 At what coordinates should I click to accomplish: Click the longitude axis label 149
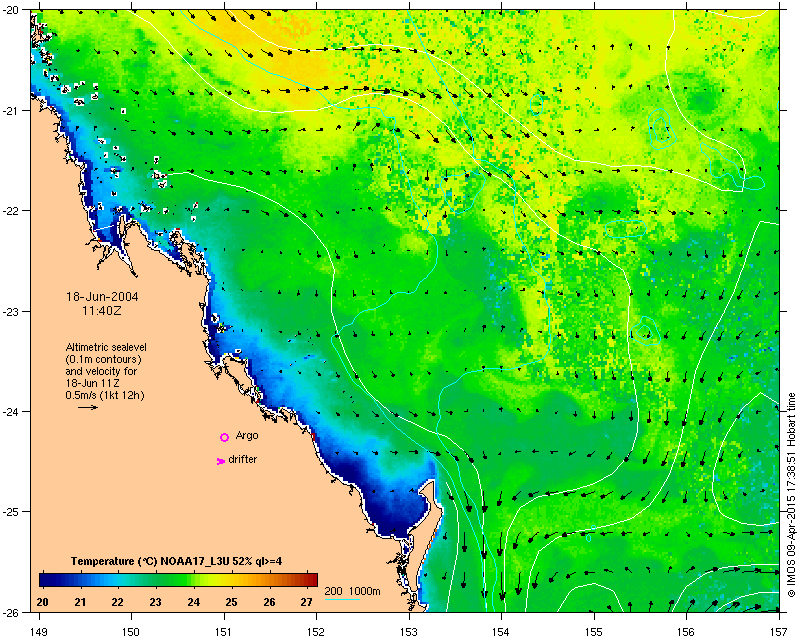pos(39,632)
